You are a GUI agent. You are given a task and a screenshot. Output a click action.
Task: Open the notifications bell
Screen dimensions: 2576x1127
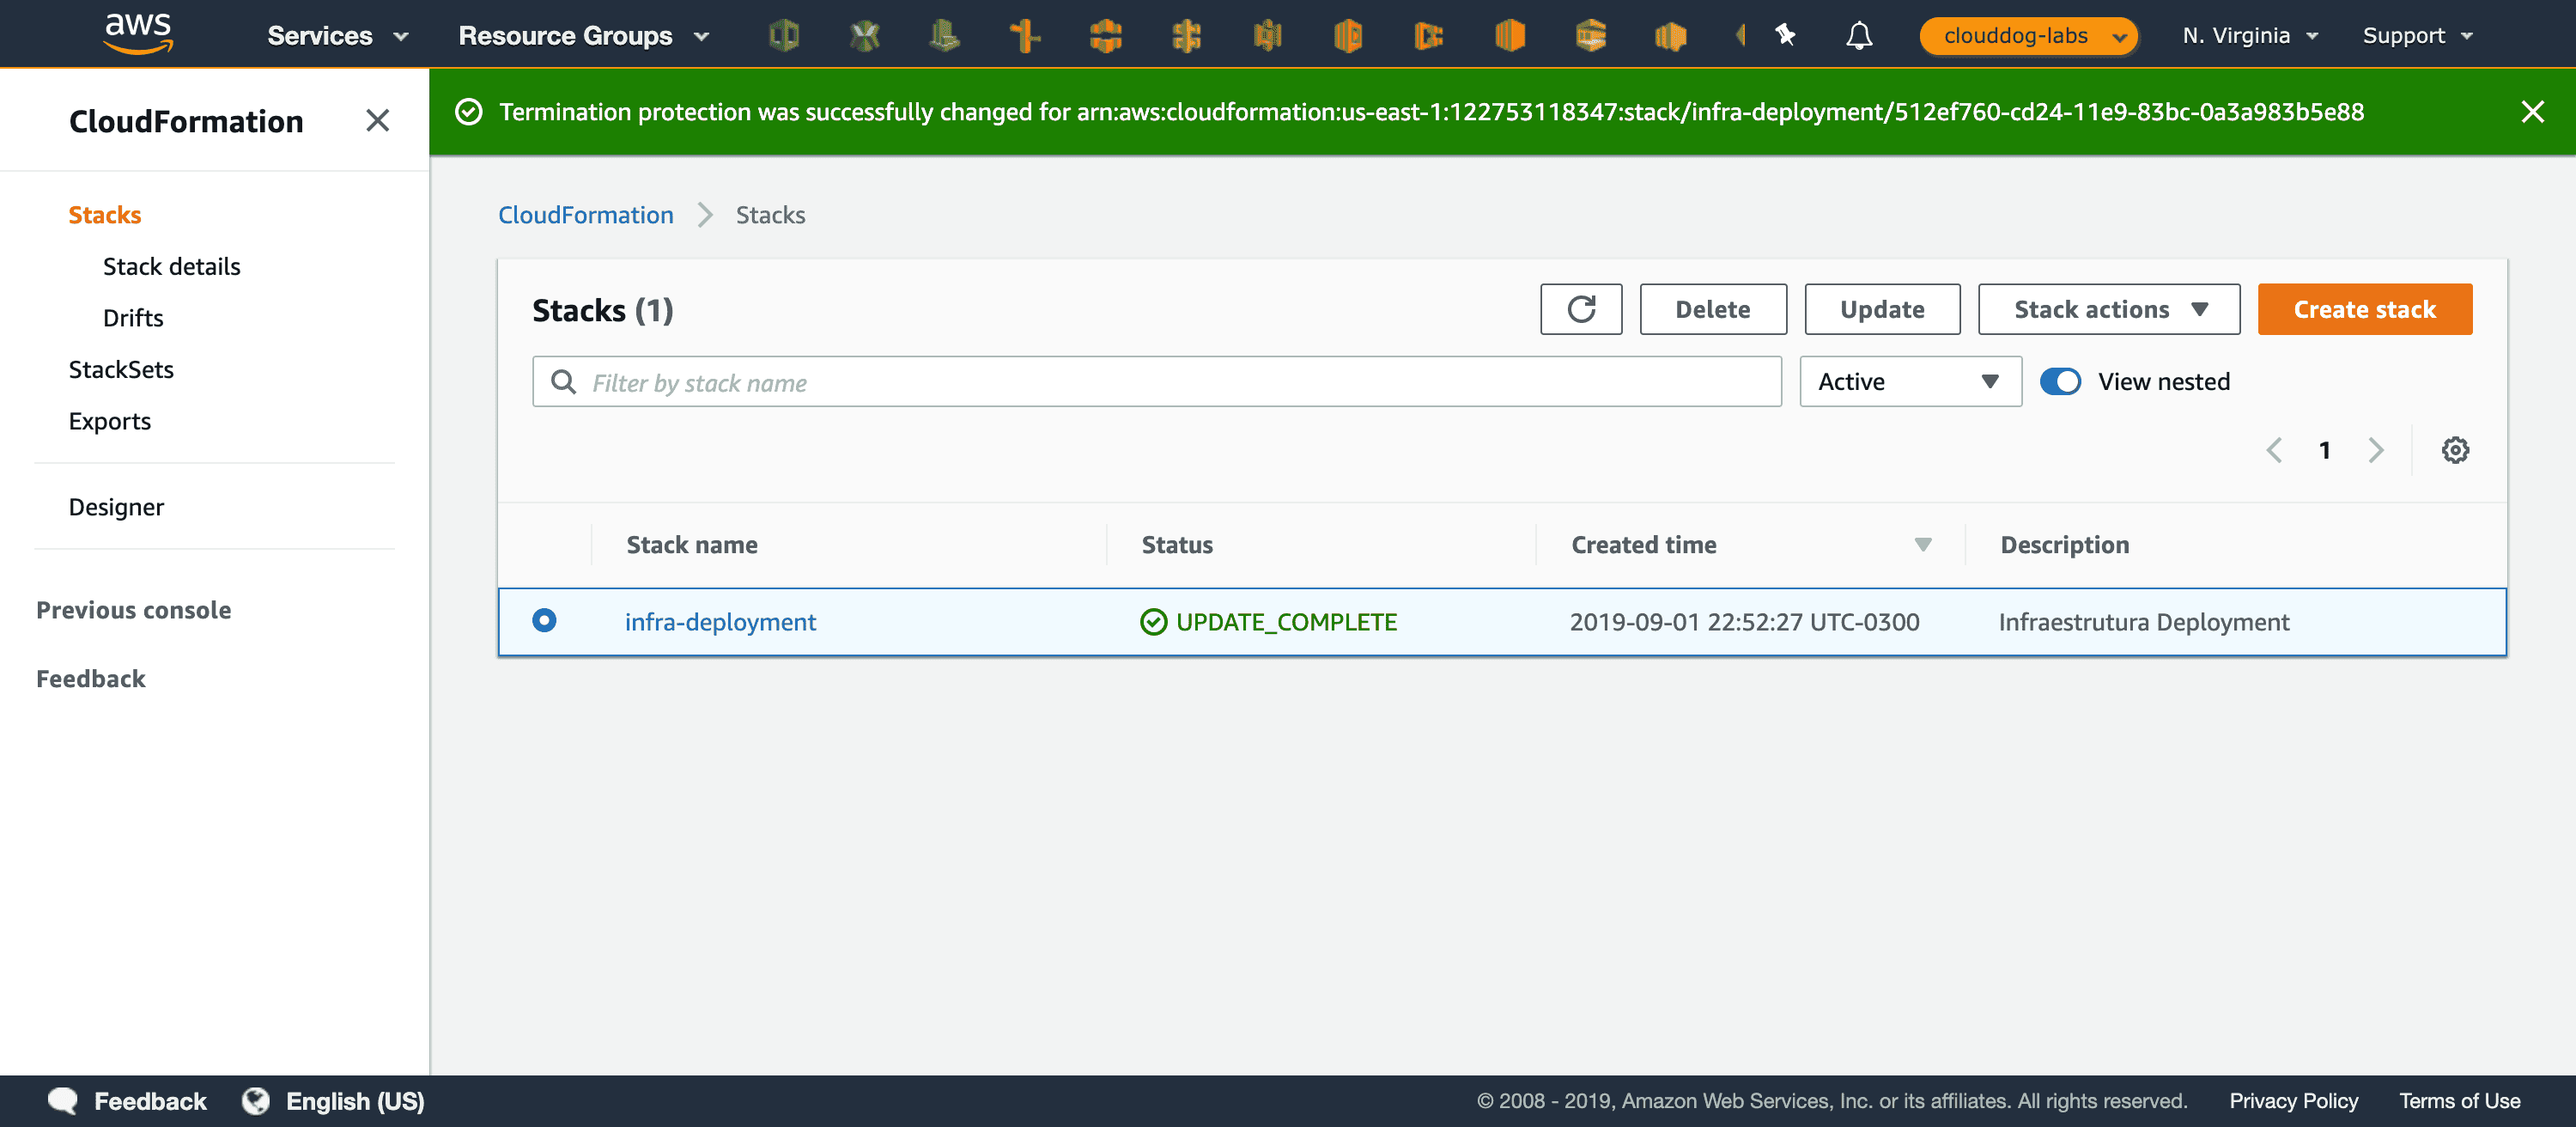[1858, 36]
